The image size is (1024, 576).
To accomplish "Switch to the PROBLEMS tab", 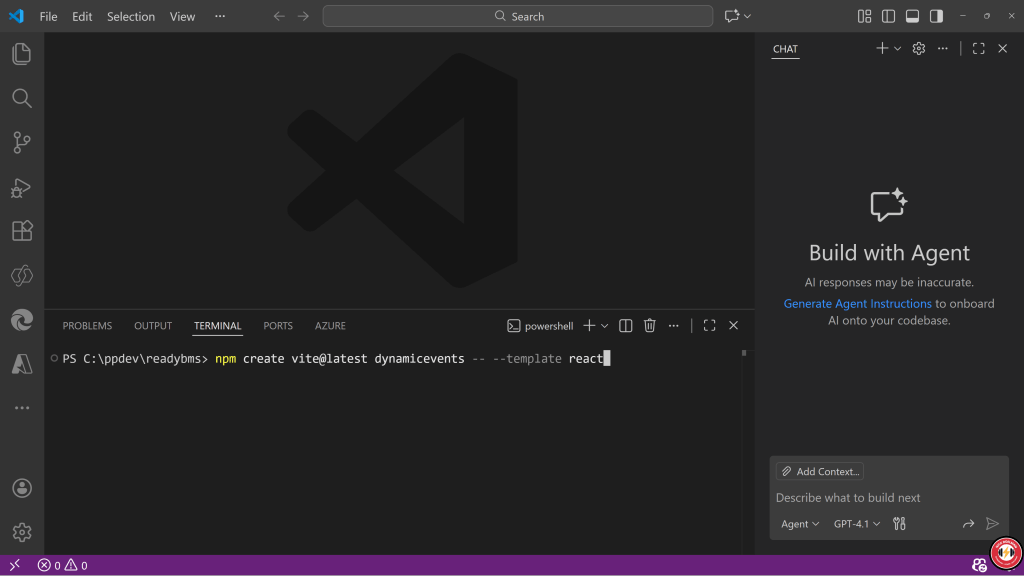I will click(87, 326).
